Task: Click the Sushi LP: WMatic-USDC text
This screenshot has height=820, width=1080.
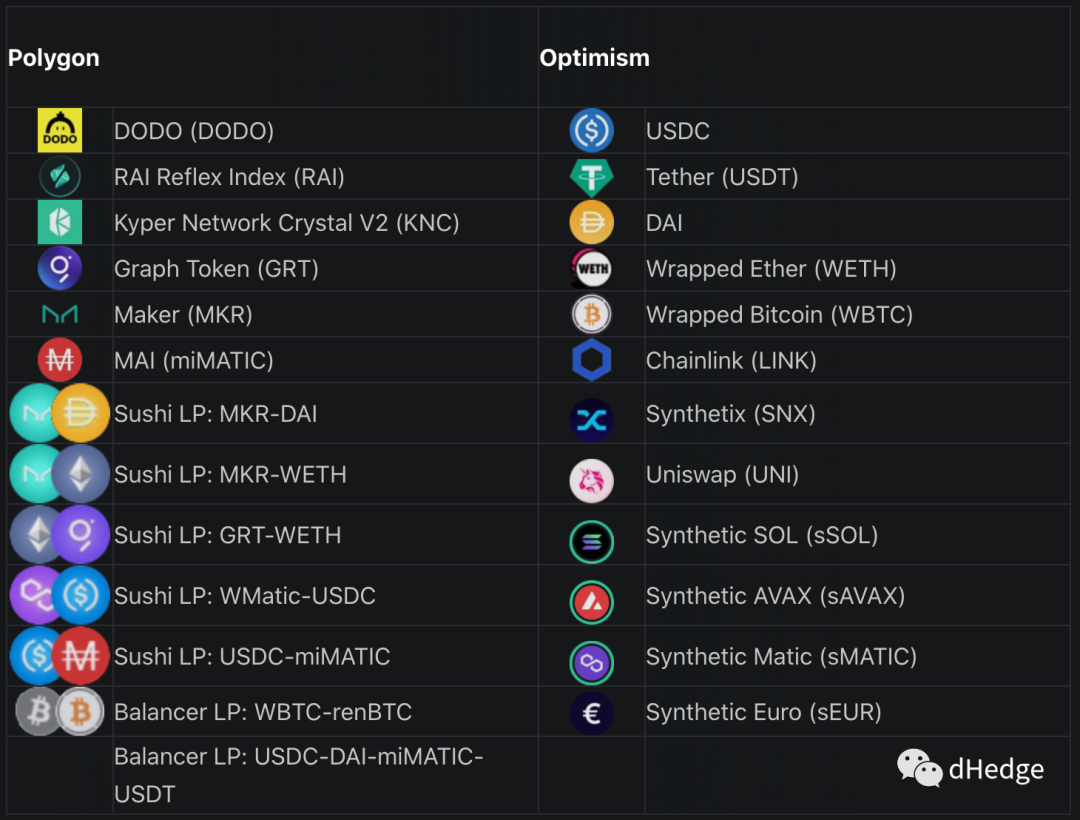Action: (245, 596)
